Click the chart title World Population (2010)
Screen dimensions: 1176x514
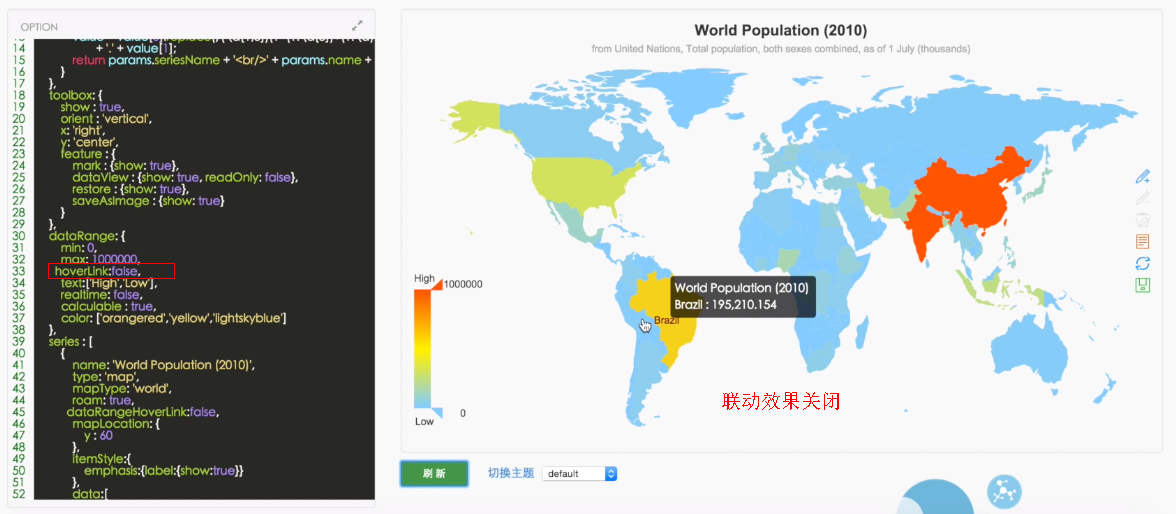point(781,31)
